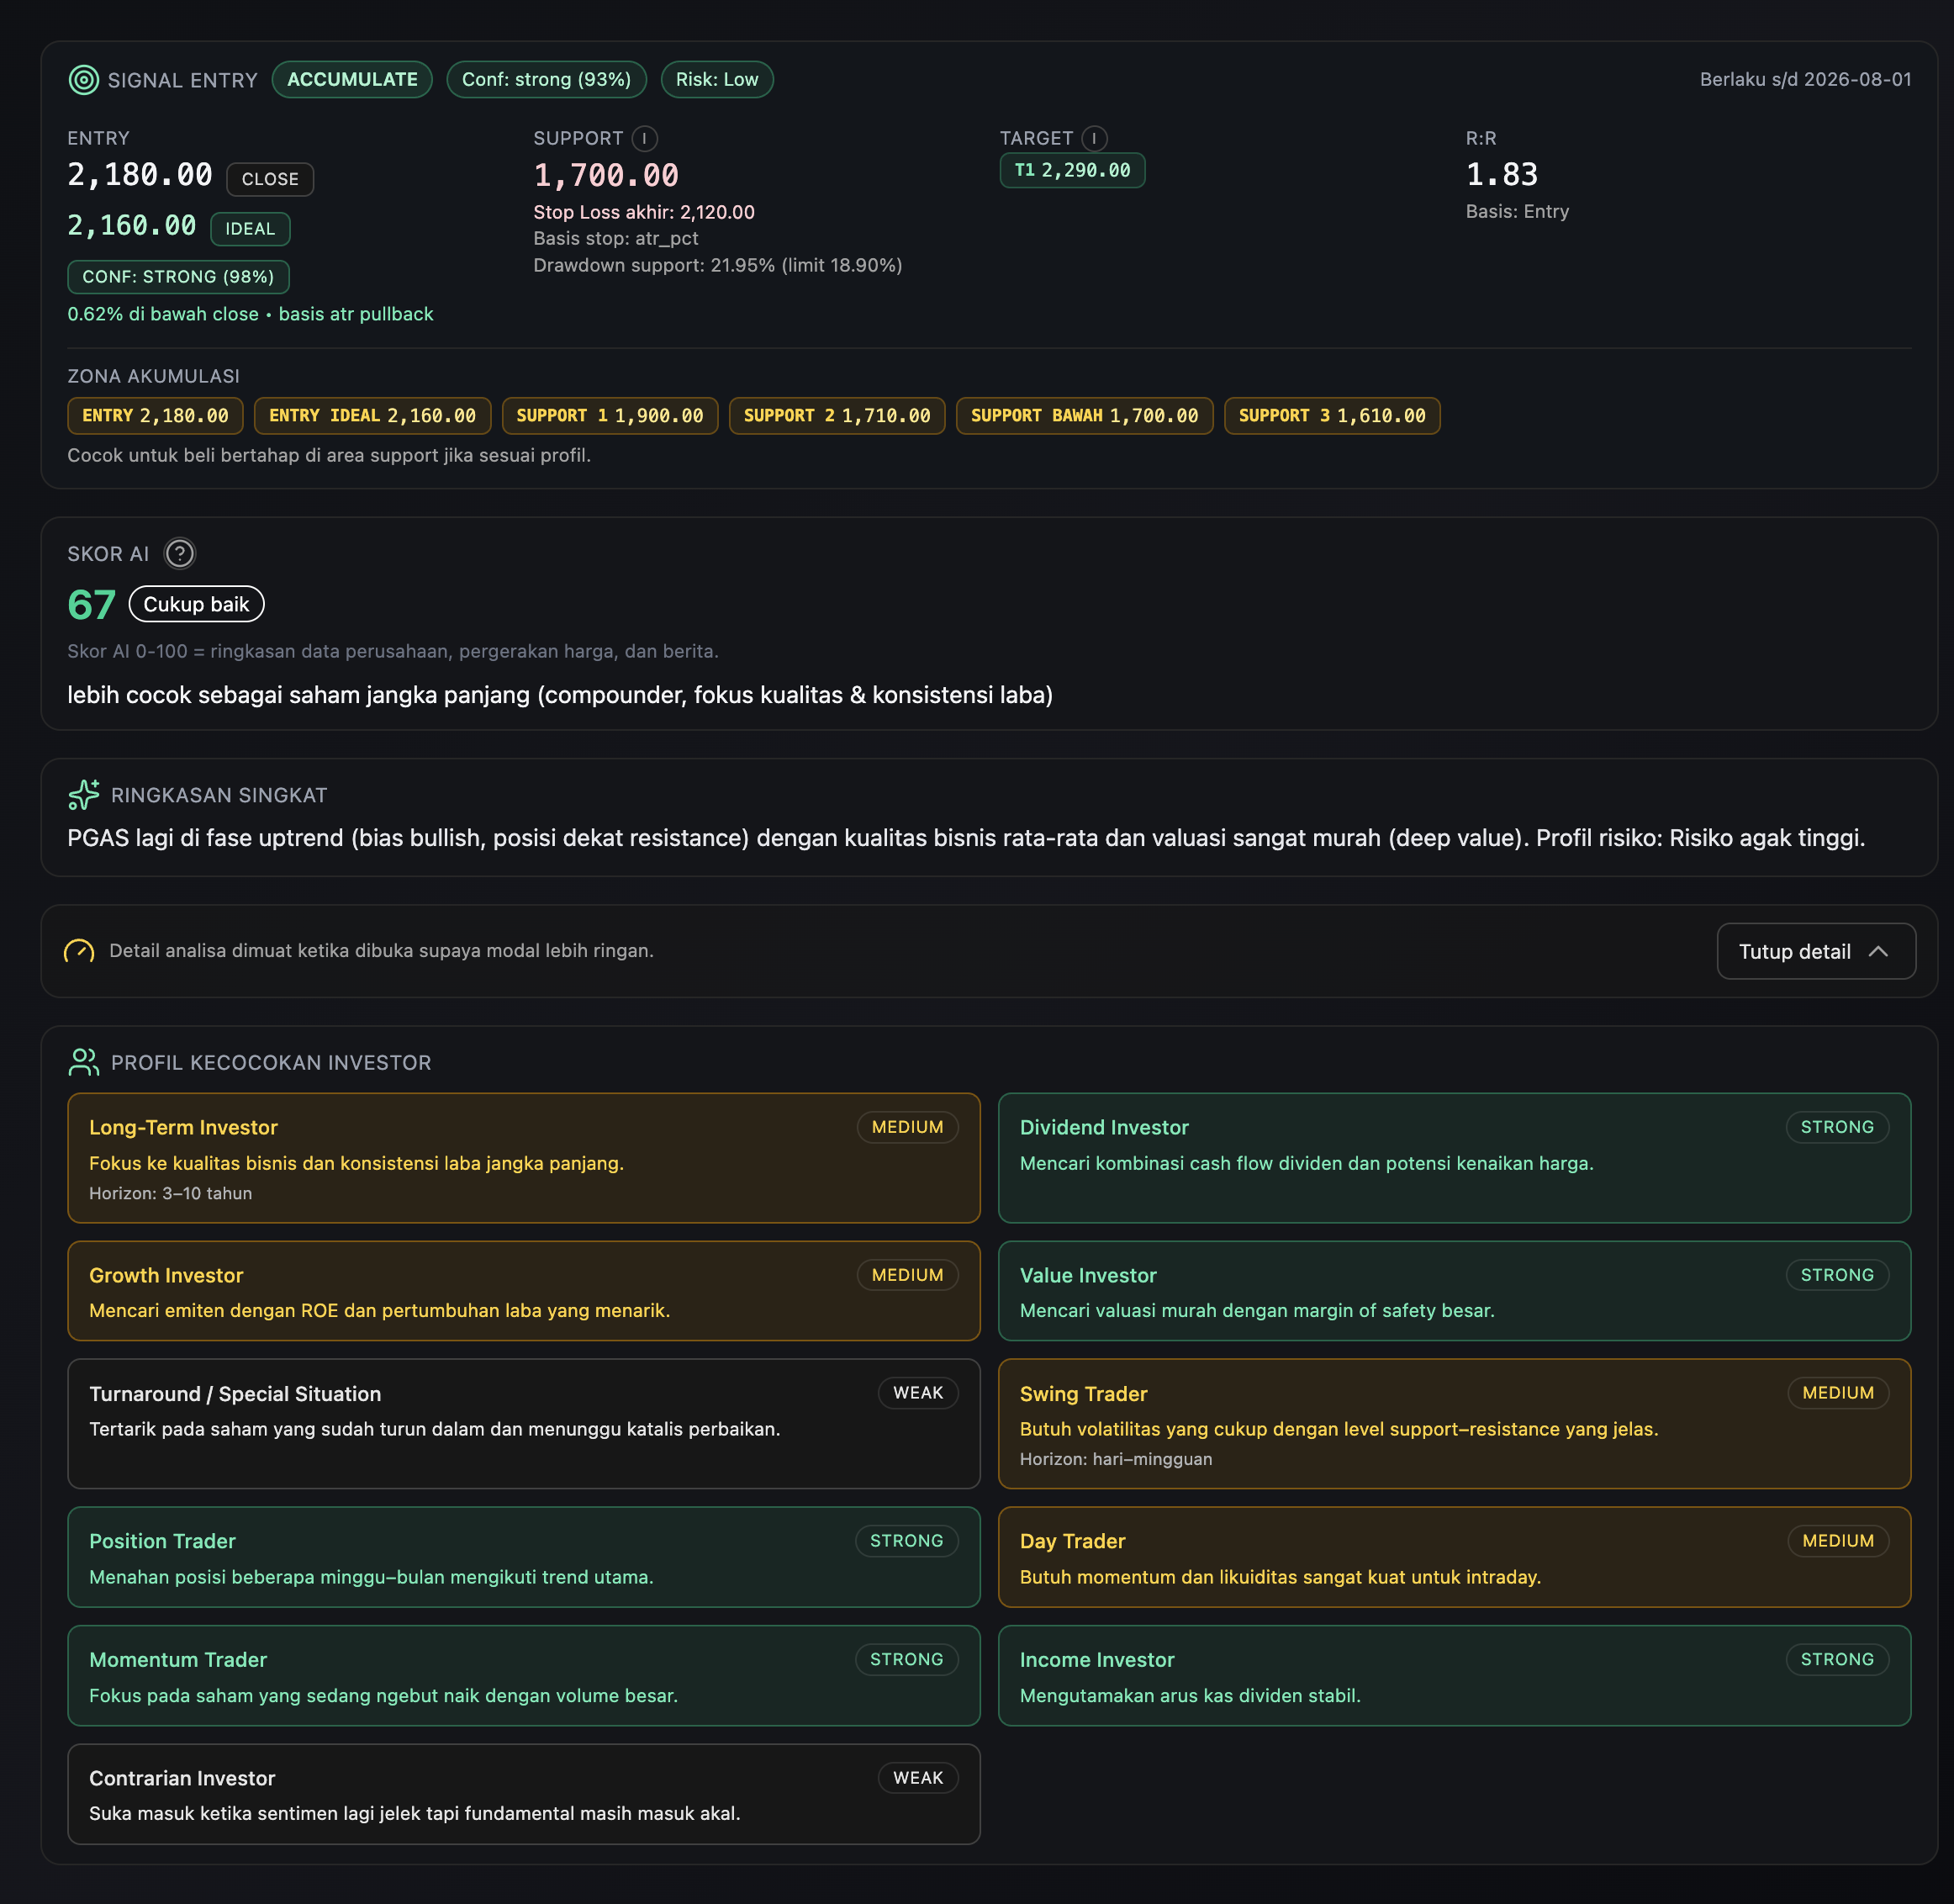Click the Conf: strong (93%) badge
1954x1904 pixels.
pos(546,80)
